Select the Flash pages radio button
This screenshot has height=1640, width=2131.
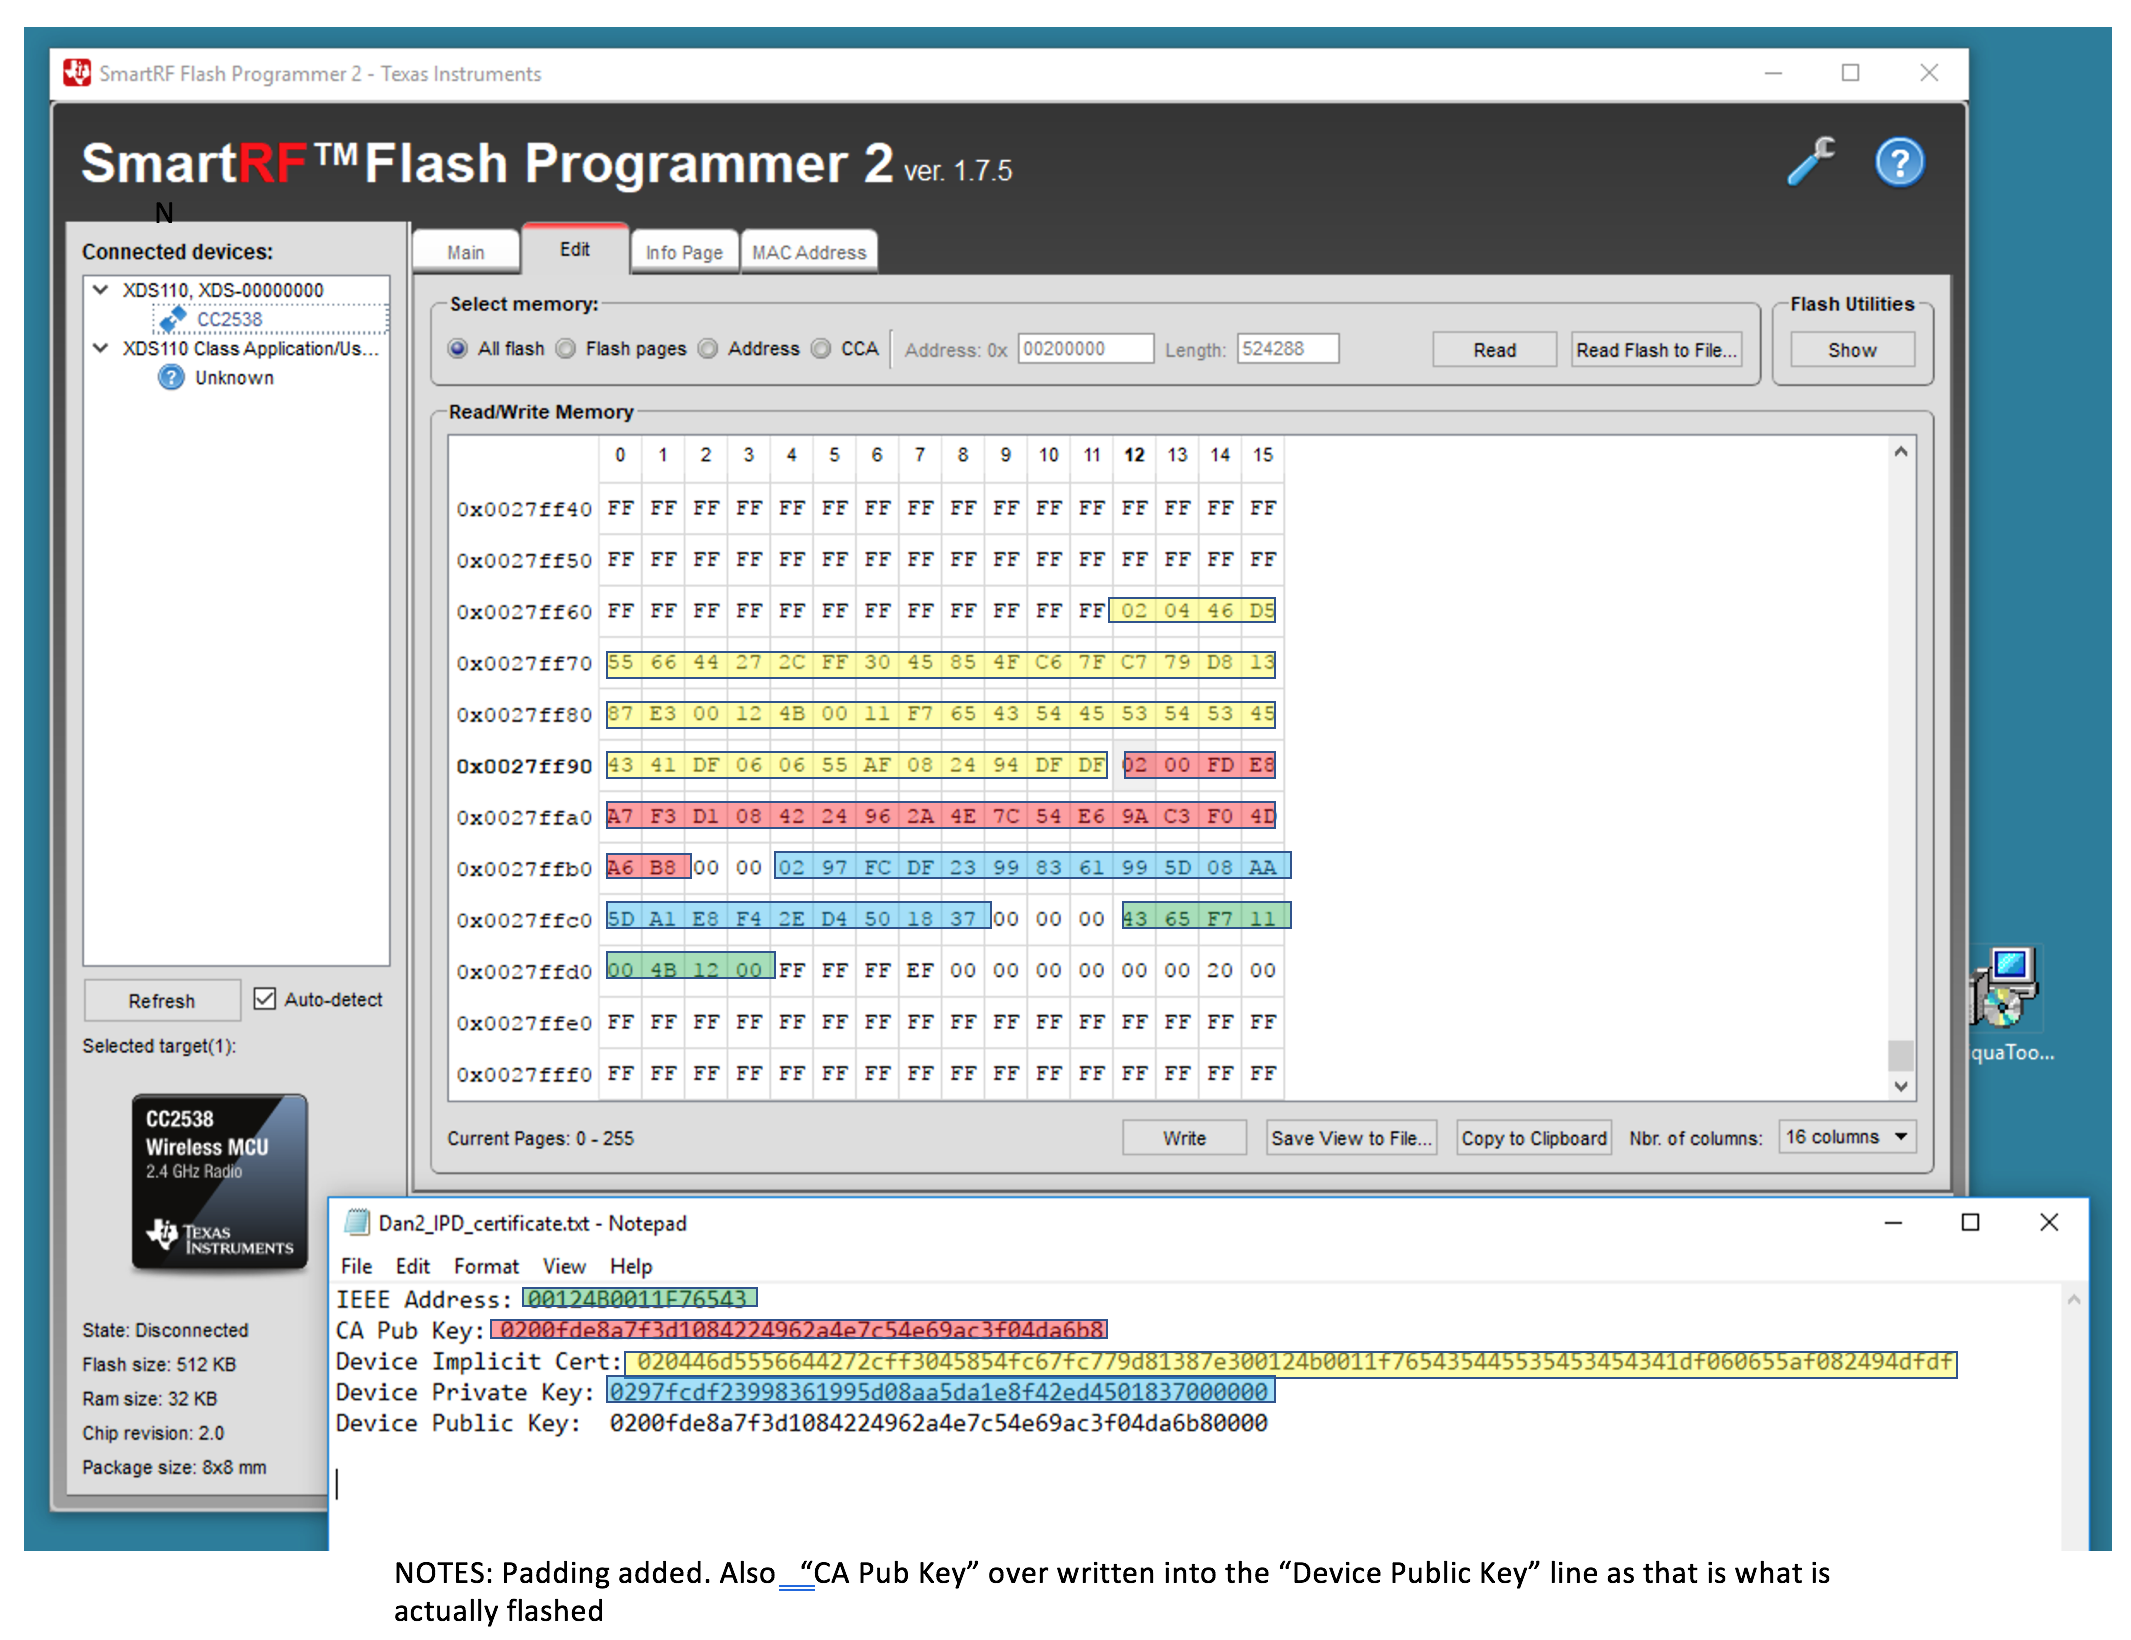pyautogui.click(x=566, y=348)
